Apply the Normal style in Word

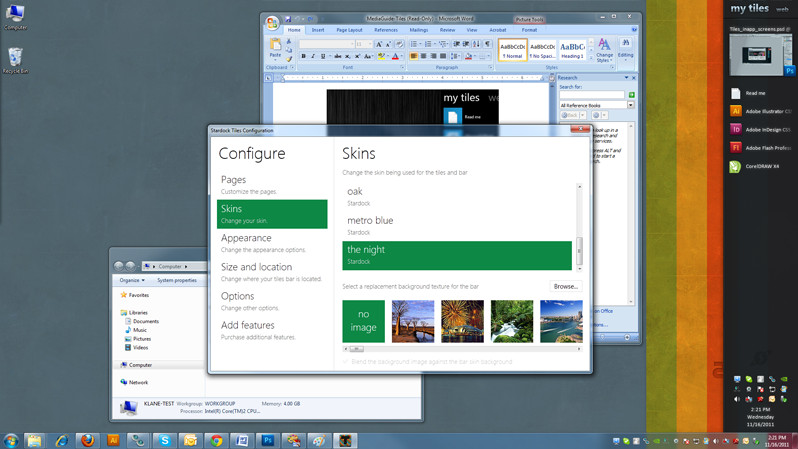[512, 50]
